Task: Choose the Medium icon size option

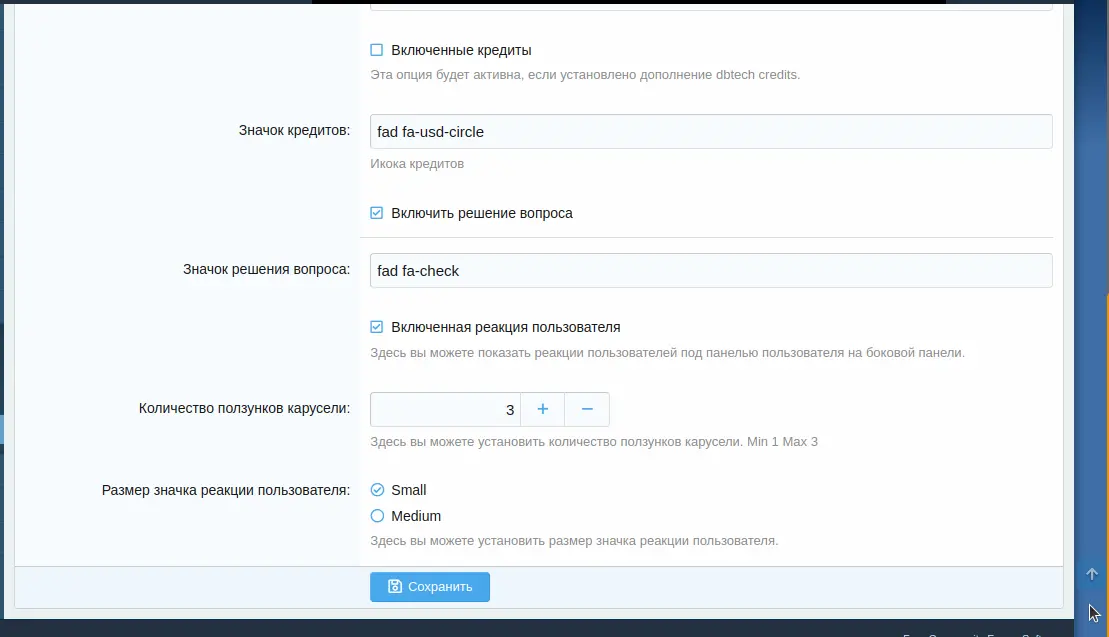Action: pos(377,516)
